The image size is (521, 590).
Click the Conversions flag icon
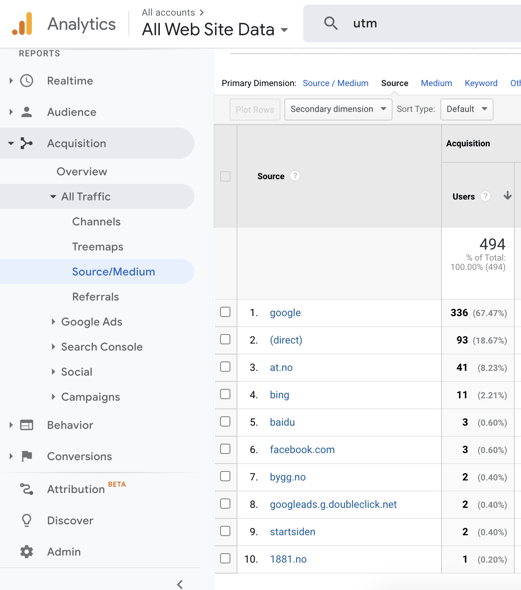tap(27, 456)
